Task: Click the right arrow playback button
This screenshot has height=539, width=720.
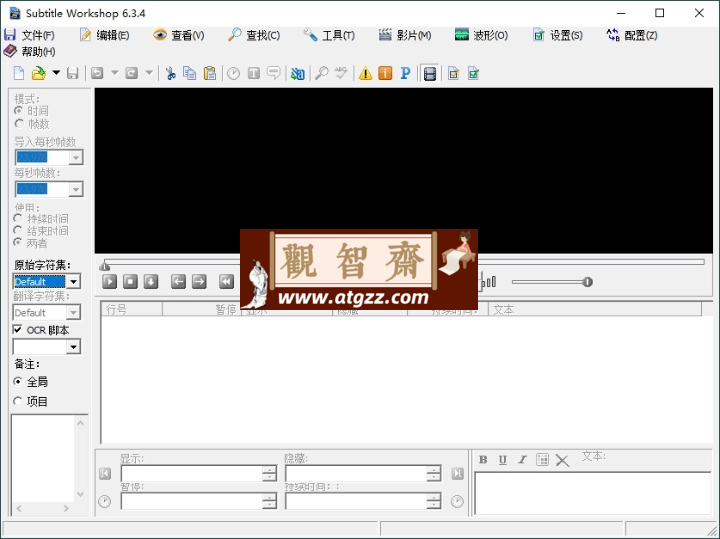Action: click(199, 281)
